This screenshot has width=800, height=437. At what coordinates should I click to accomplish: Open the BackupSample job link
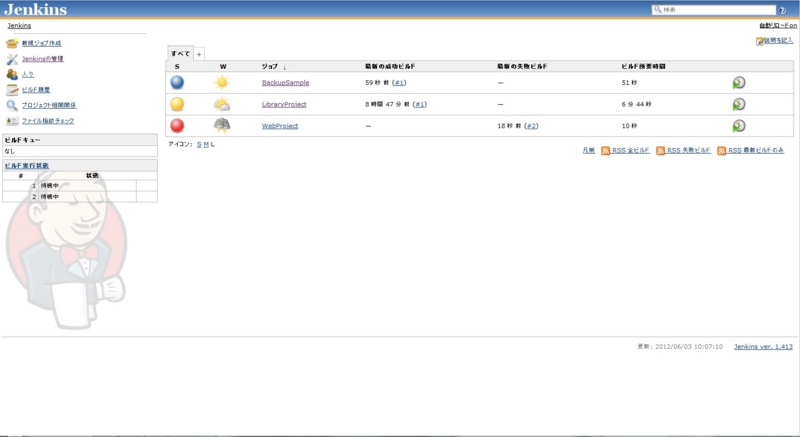(x=285, y=83)
